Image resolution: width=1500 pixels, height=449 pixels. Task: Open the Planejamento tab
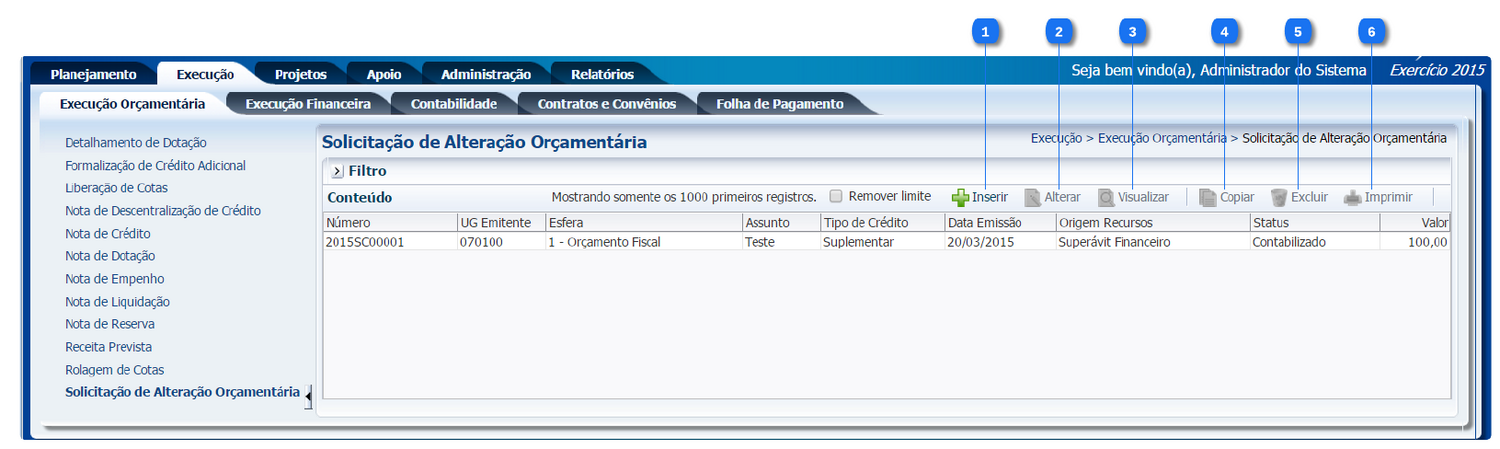tap(93, 75)
